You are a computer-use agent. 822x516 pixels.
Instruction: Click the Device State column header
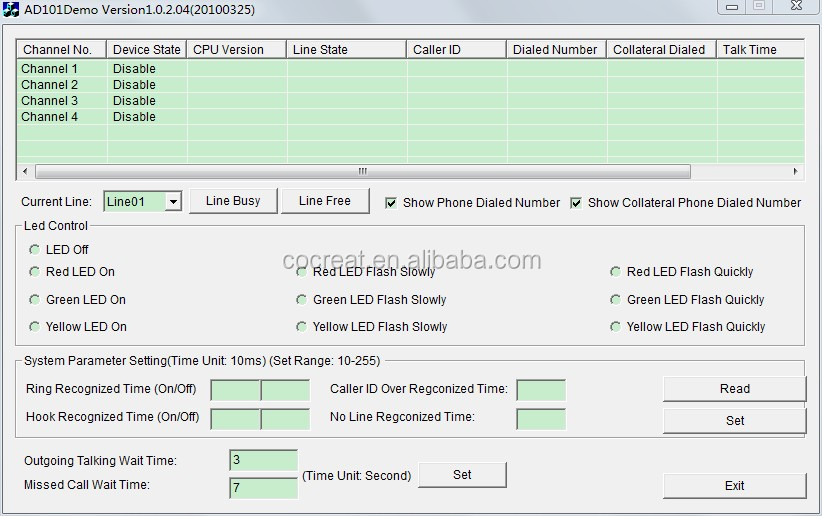pos(147,50)
